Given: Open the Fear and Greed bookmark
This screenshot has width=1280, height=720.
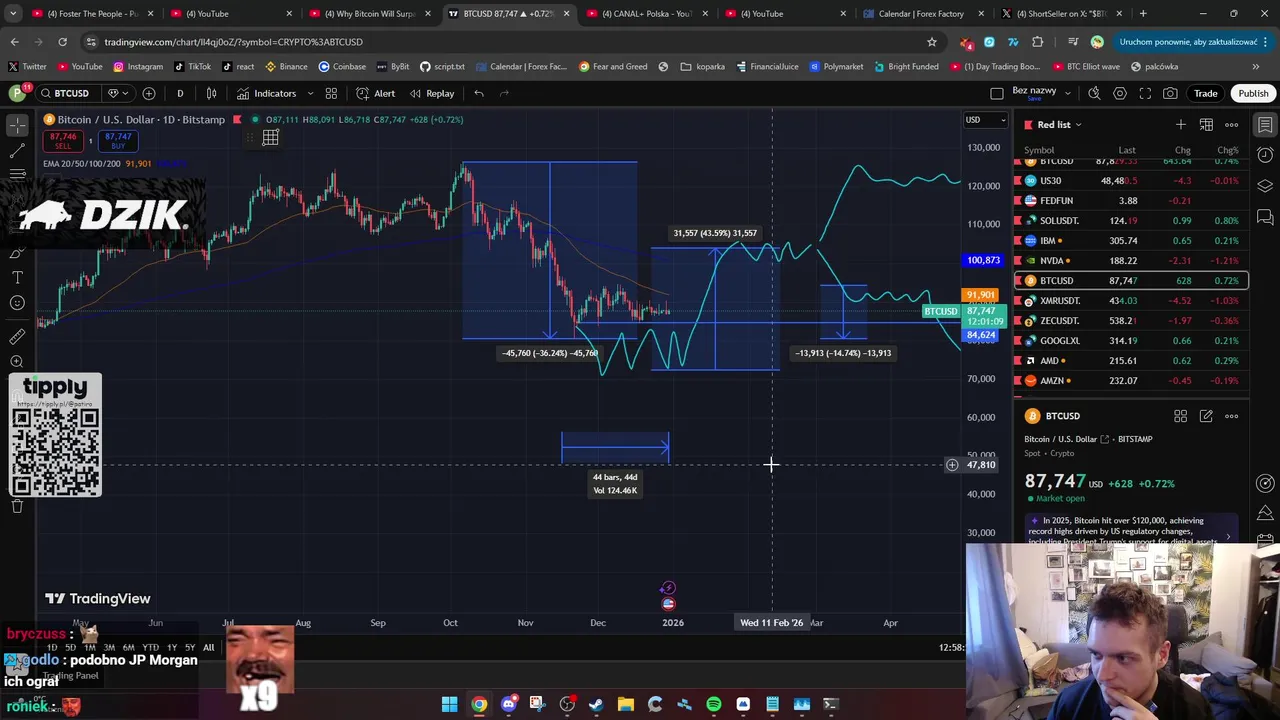Looking at the screenshot, I should [611, 67].
